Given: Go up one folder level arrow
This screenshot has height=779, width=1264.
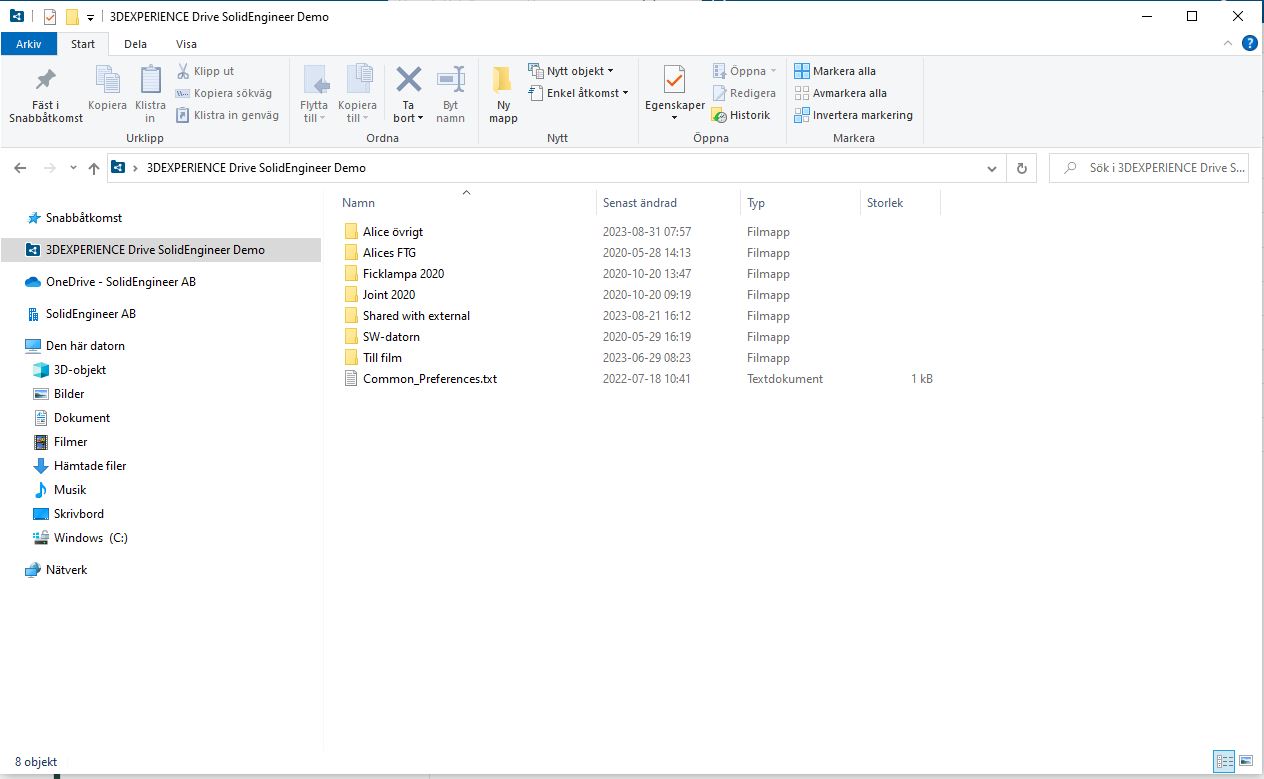Looking at the screenshot, I should click(x=94, y=168).
